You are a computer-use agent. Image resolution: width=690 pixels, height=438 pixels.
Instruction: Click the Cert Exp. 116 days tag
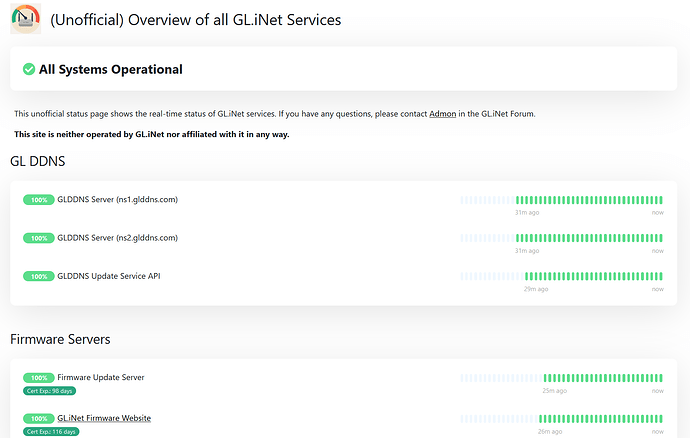pyautogui.click(x=51, y=432)
